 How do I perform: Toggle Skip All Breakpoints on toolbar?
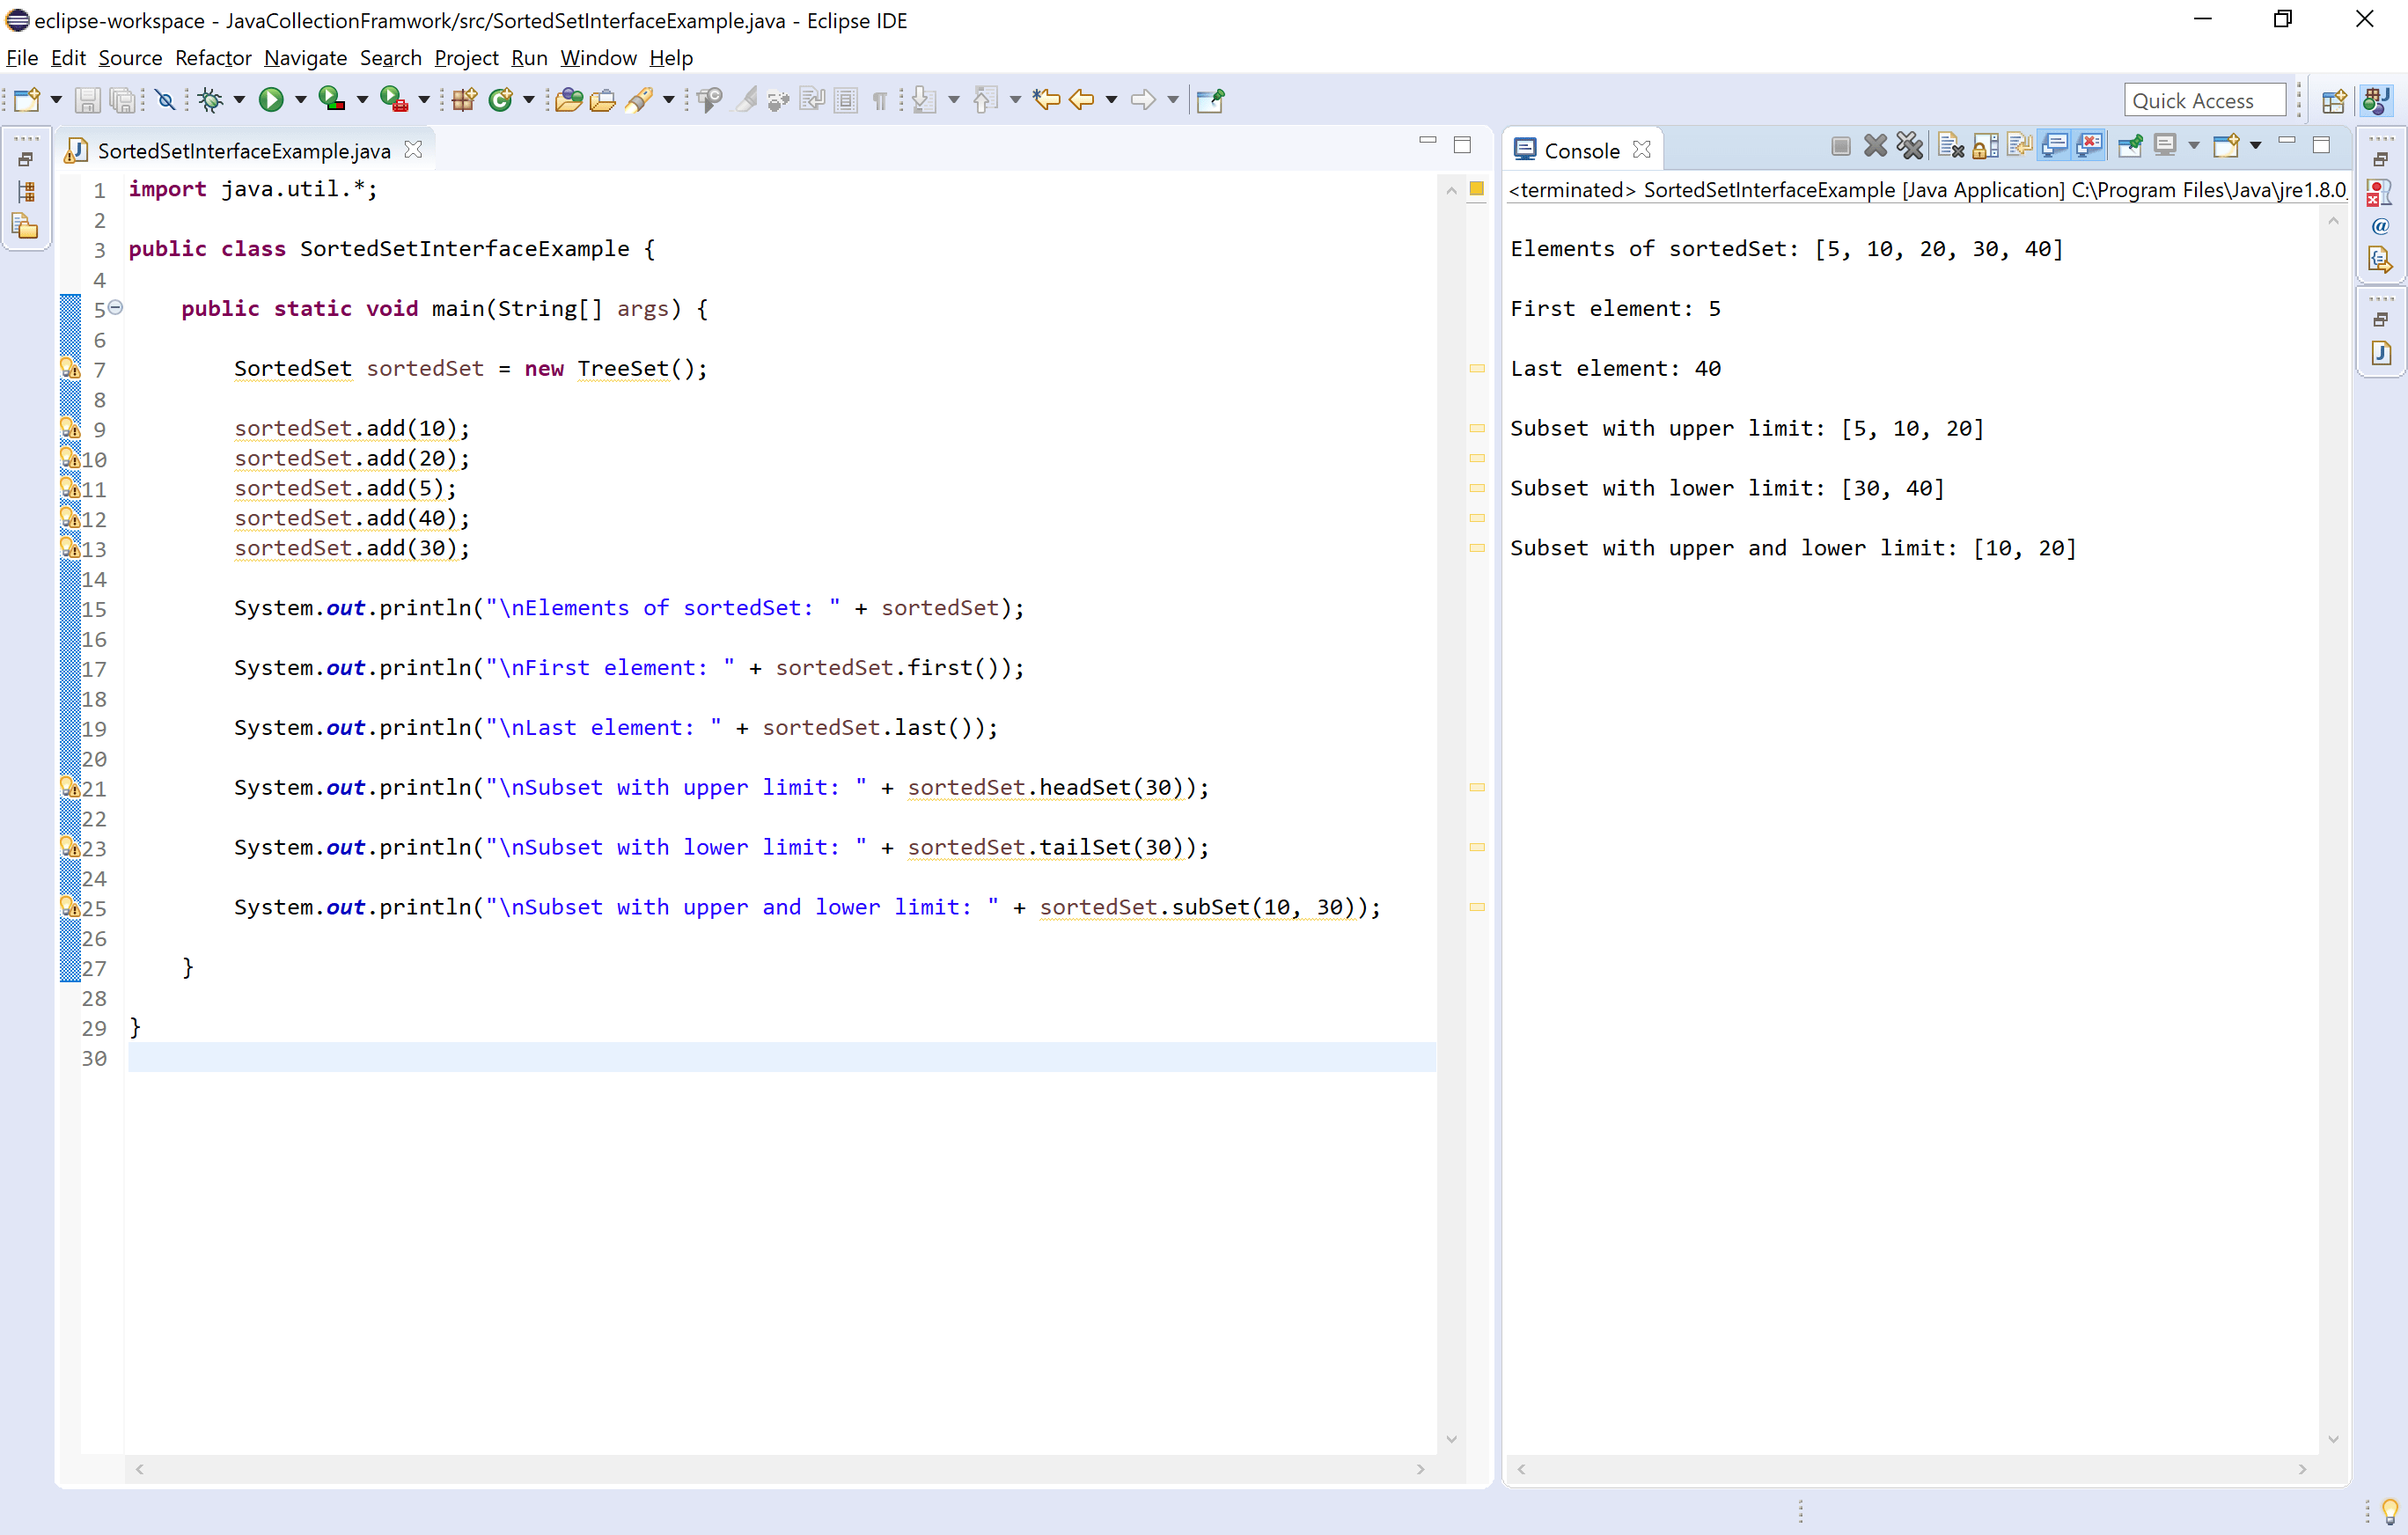coord(165,99)
